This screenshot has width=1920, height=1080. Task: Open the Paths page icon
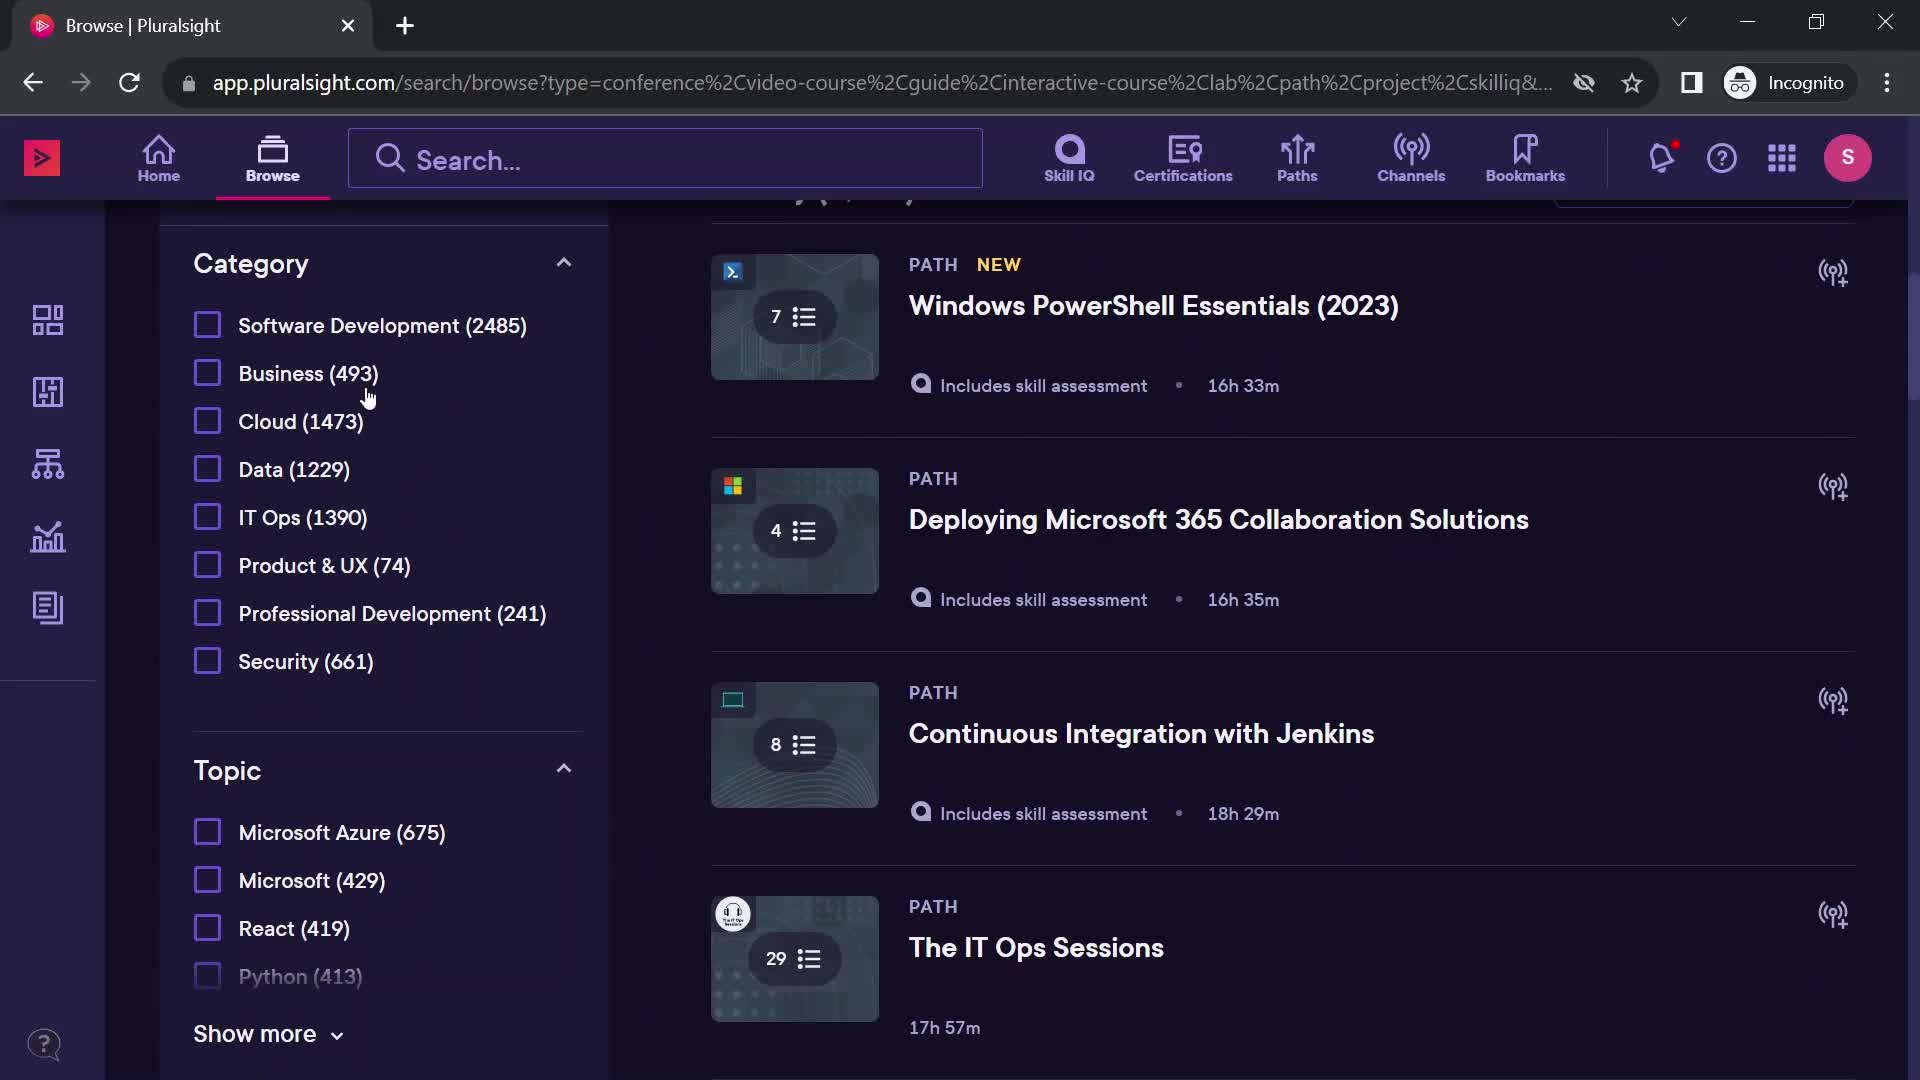tap(1297, 158)
